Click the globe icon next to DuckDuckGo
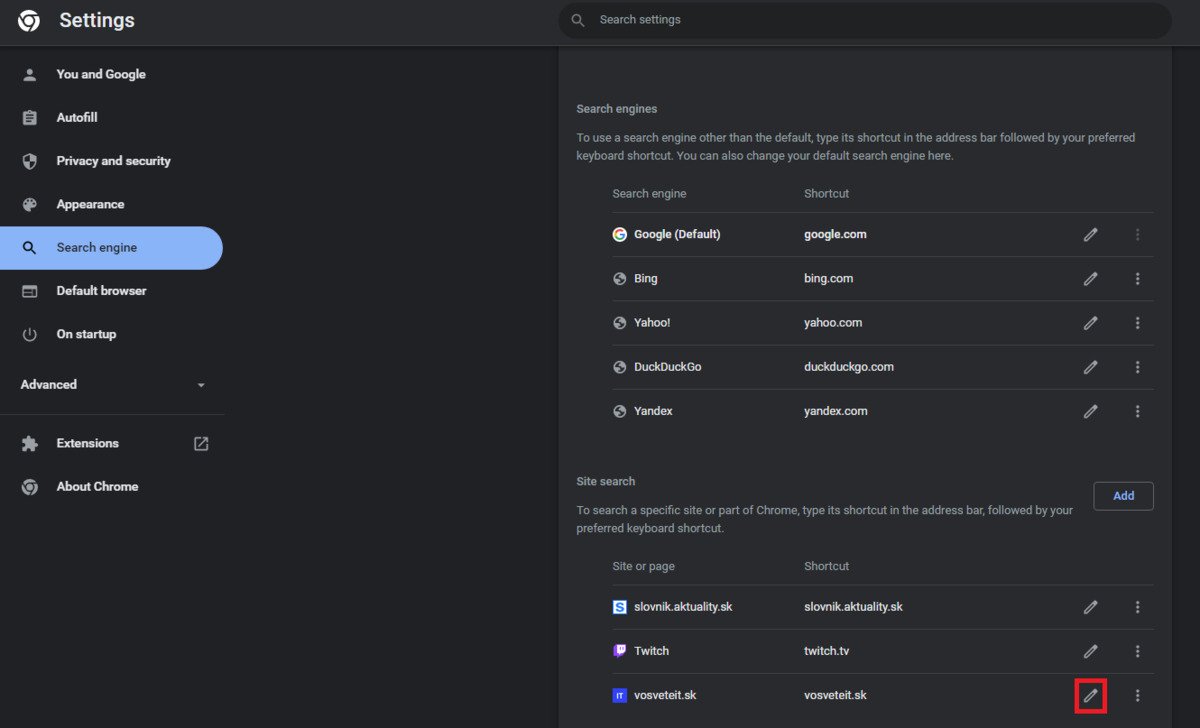The width and height of the screenshot is (1200, 728). click(x=620, y=367)
